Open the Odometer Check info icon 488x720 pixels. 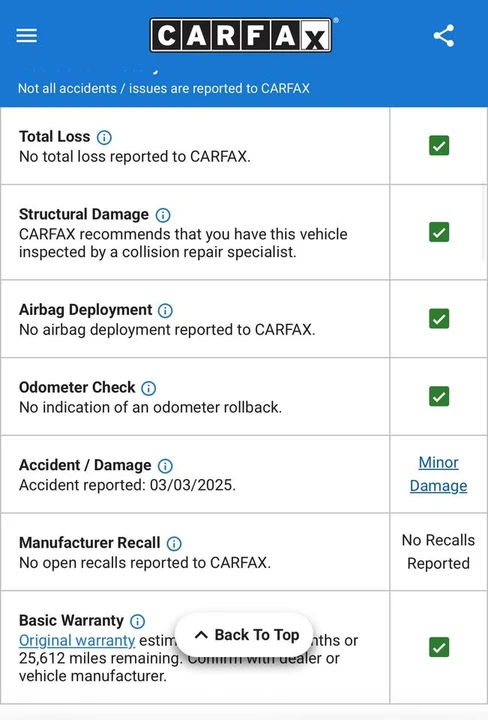pos(148,388)
